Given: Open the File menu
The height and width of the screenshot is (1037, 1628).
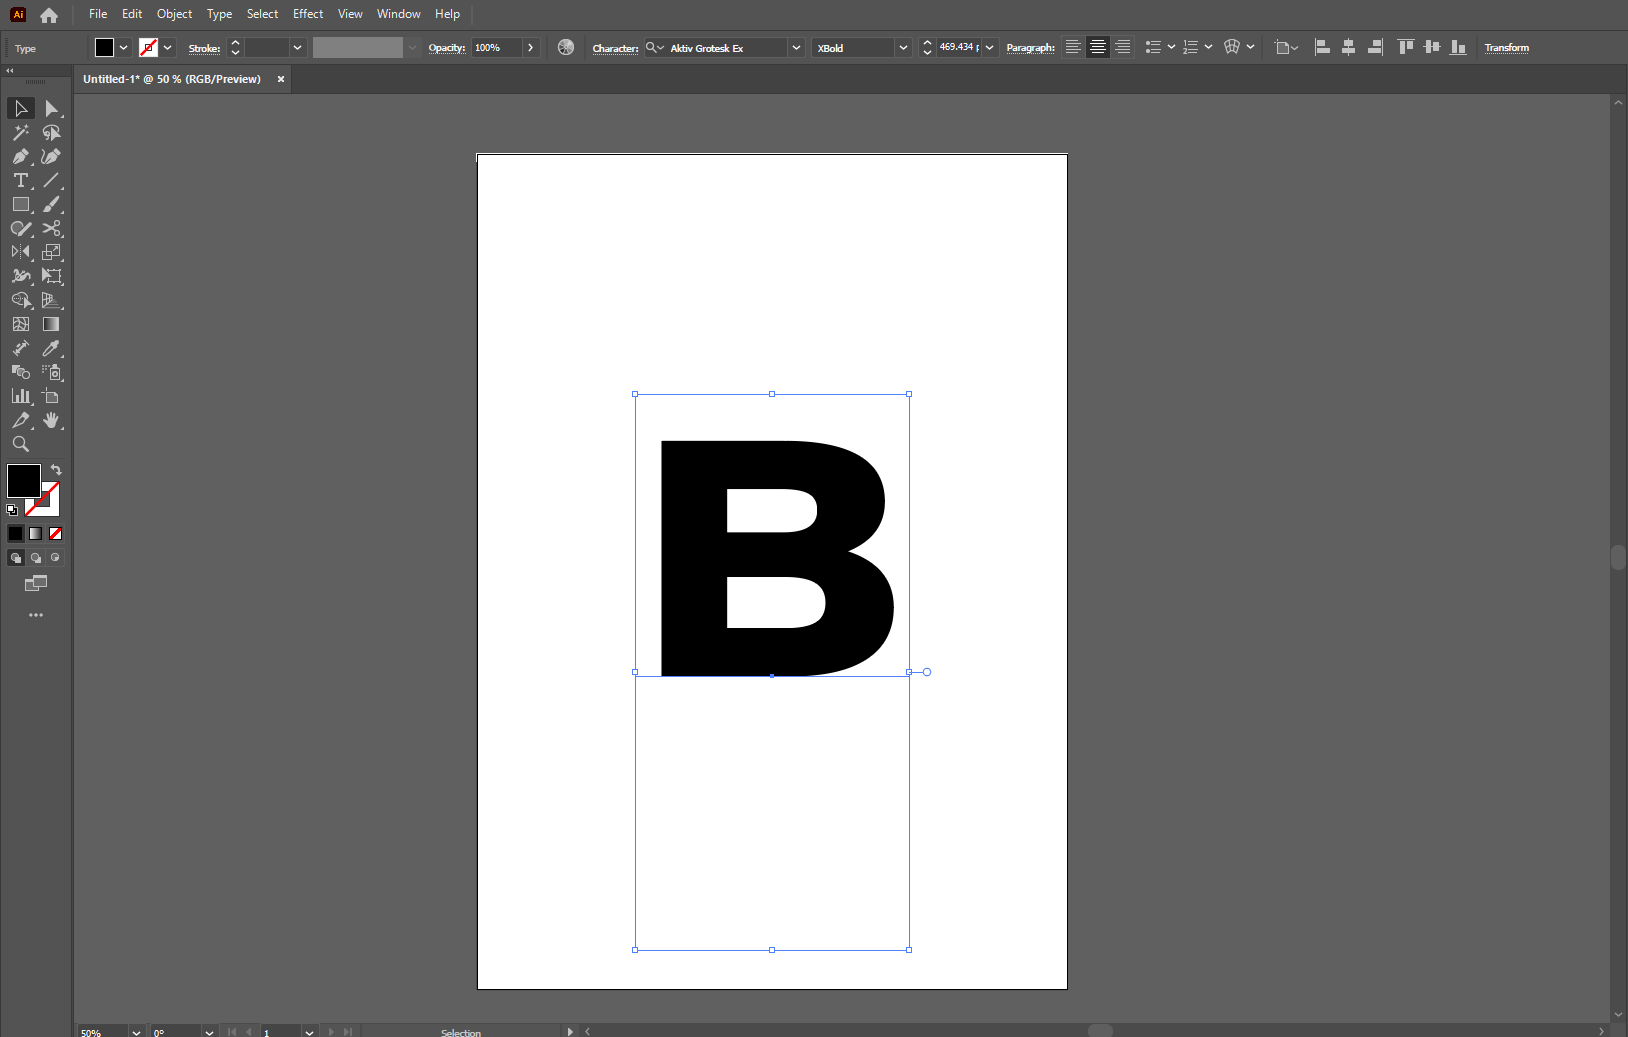Looking at the screenshot, I should pyautogui.click(x=98, y=14).
